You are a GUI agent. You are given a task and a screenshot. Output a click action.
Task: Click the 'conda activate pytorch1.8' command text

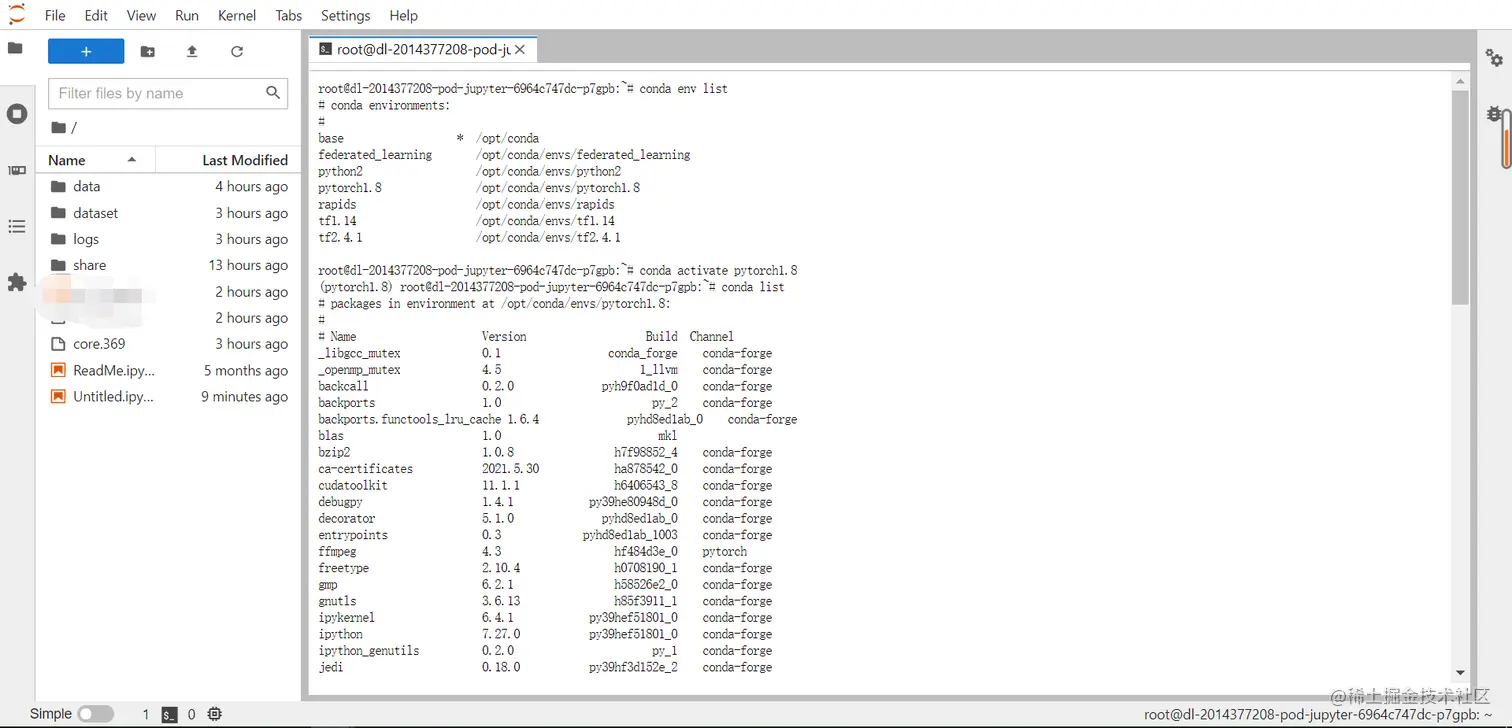(718, 271)
